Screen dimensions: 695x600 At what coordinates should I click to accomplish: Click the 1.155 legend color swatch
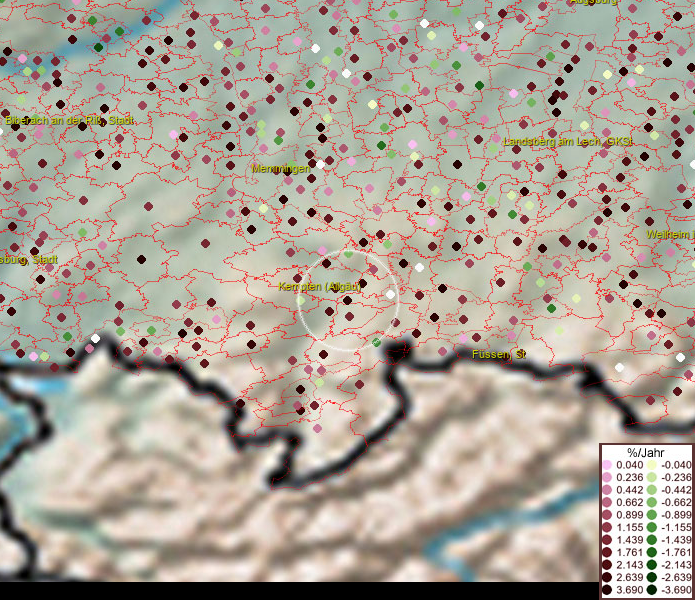pos(608,526)
